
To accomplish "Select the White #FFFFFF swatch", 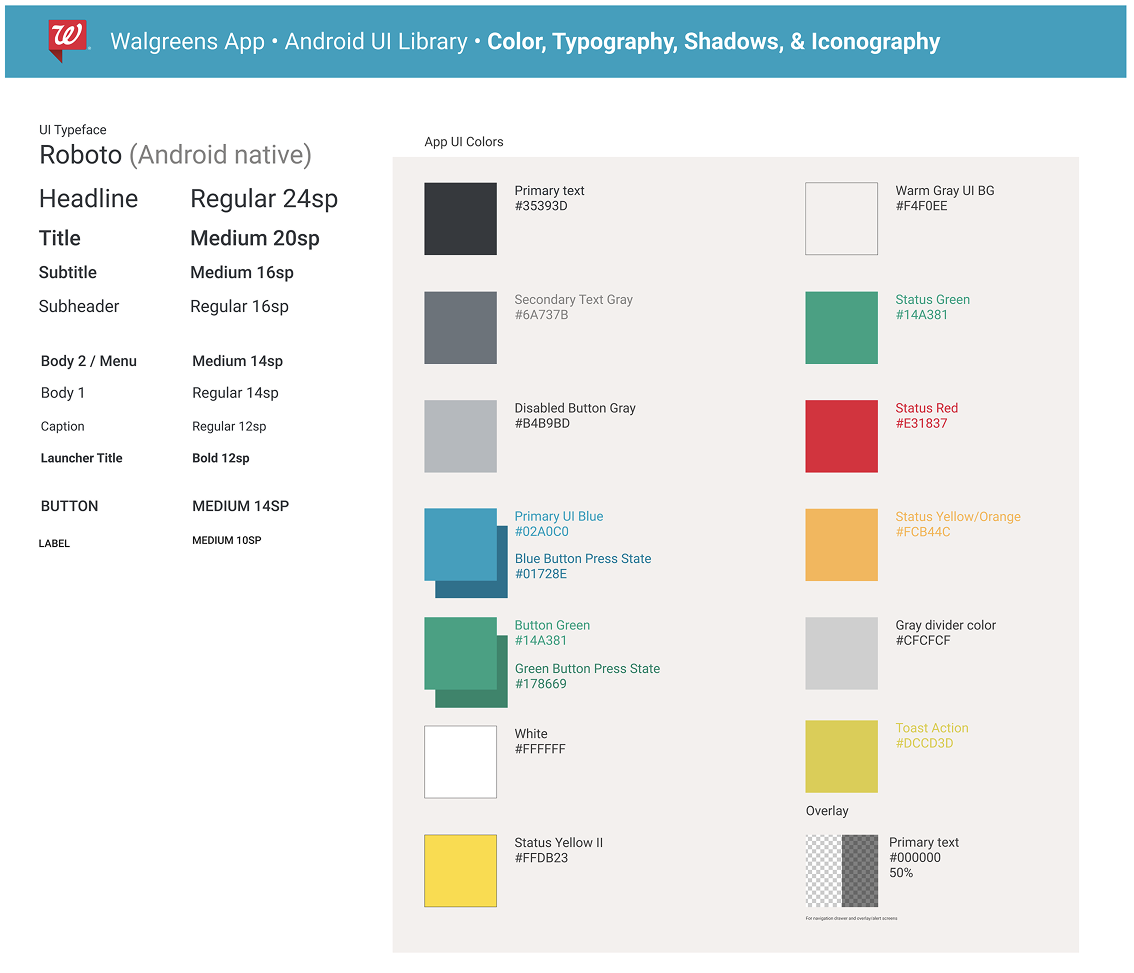I will coord(461,762).
